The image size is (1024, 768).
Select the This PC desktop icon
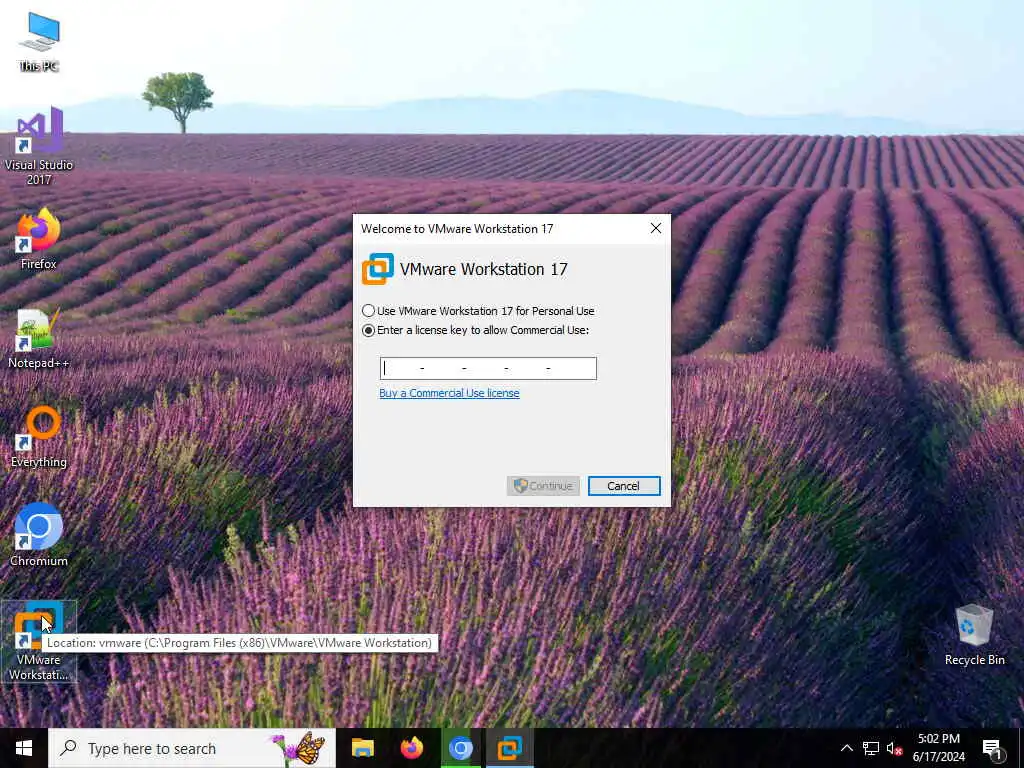[39, 41]
